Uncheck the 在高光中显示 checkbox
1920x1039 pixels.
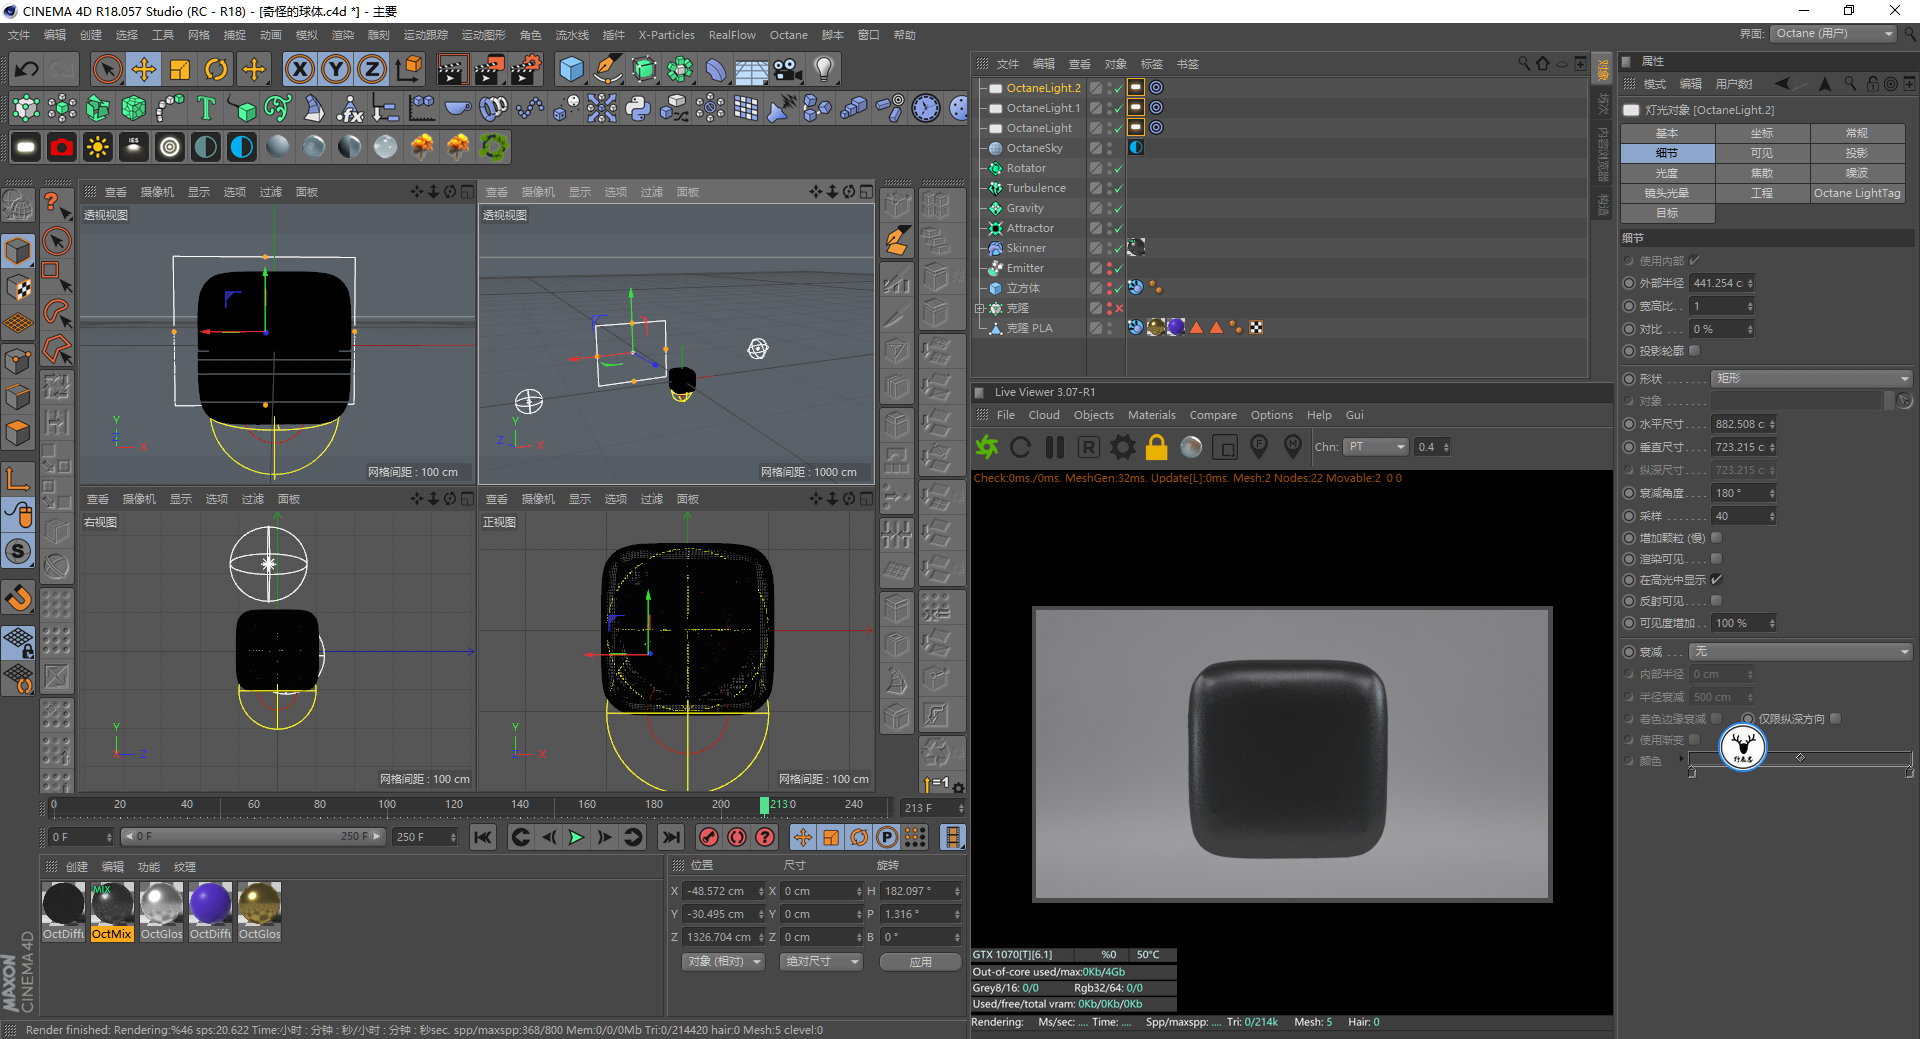[1716, 579]
